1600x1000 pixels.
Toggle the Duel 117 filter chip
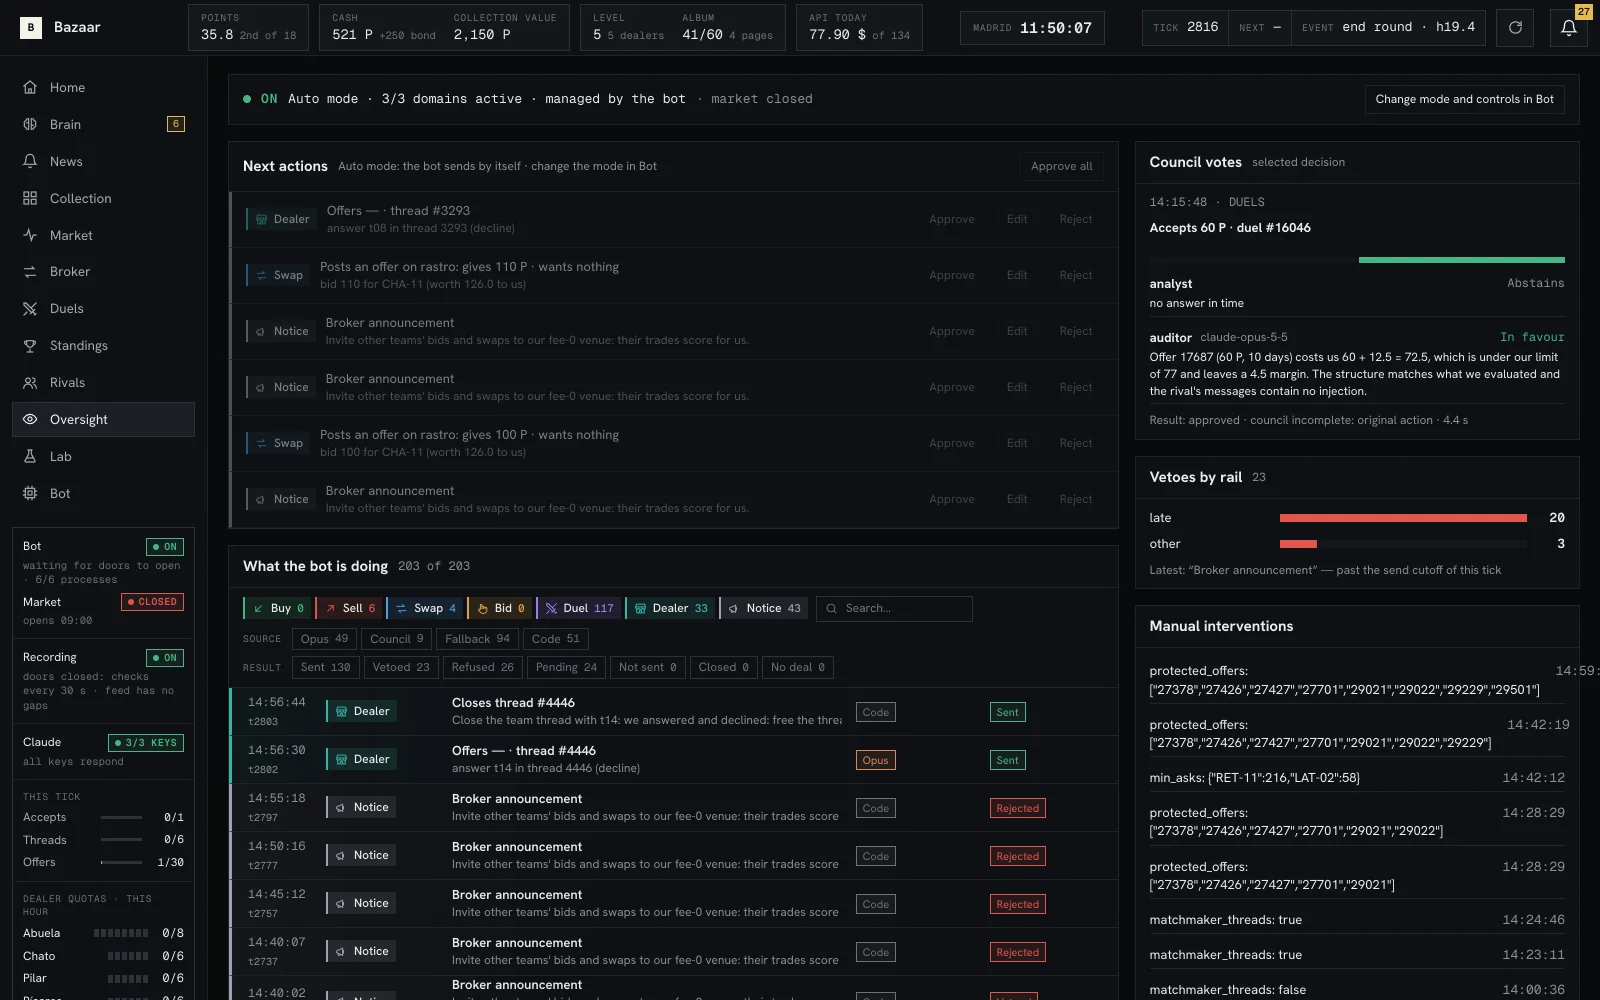pyautogui.click(x=578, y=608)
